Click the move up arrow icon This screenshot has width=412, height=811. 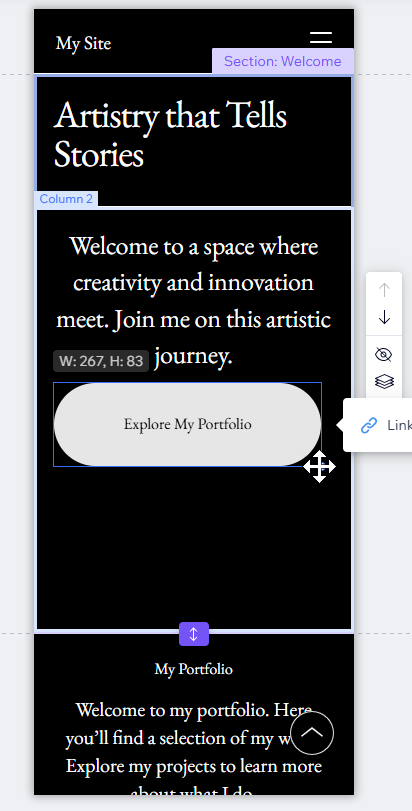click(384, 290)
